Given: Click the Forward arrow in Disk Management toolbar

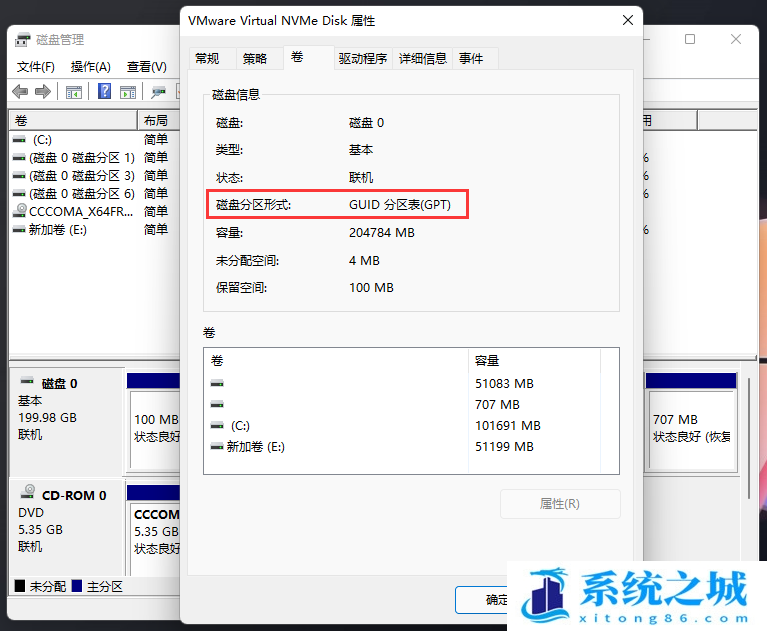Looking at the screenshot, I should [x=43, y=91].
